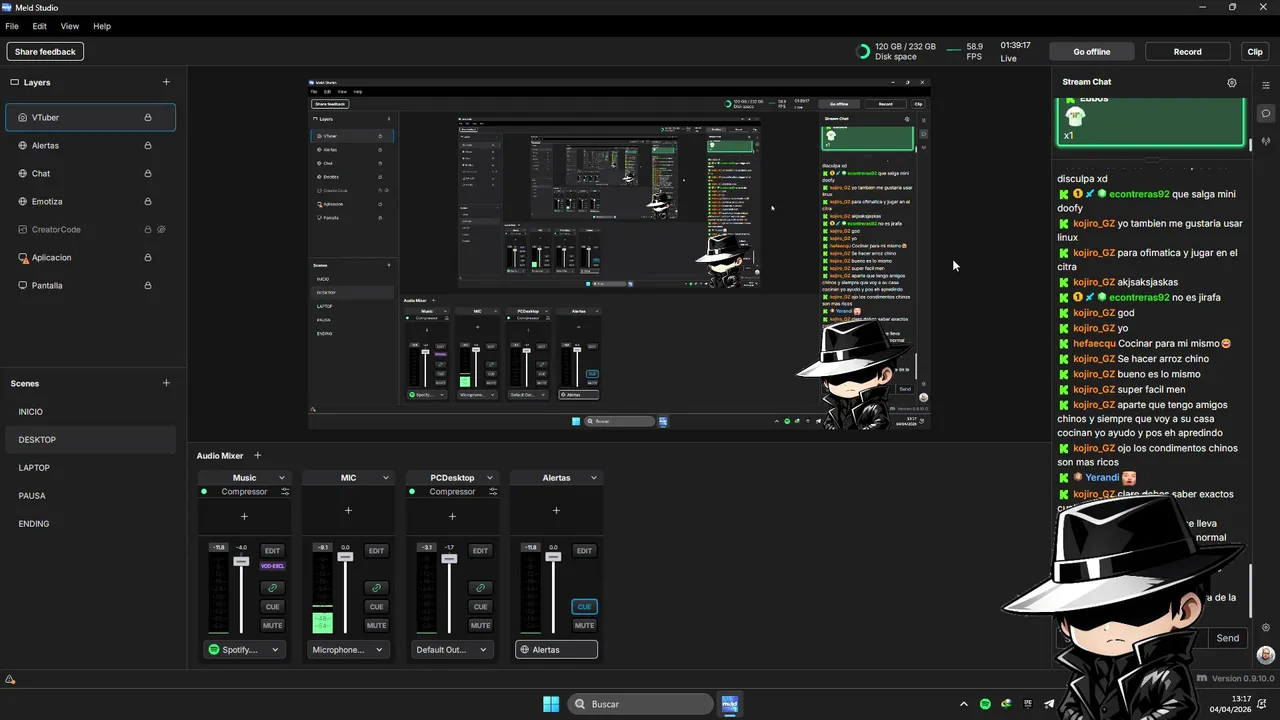Click Share feedback button
Image resolution: width=1280 pixels, height=720 pixels.
click(x=45, y=51)
